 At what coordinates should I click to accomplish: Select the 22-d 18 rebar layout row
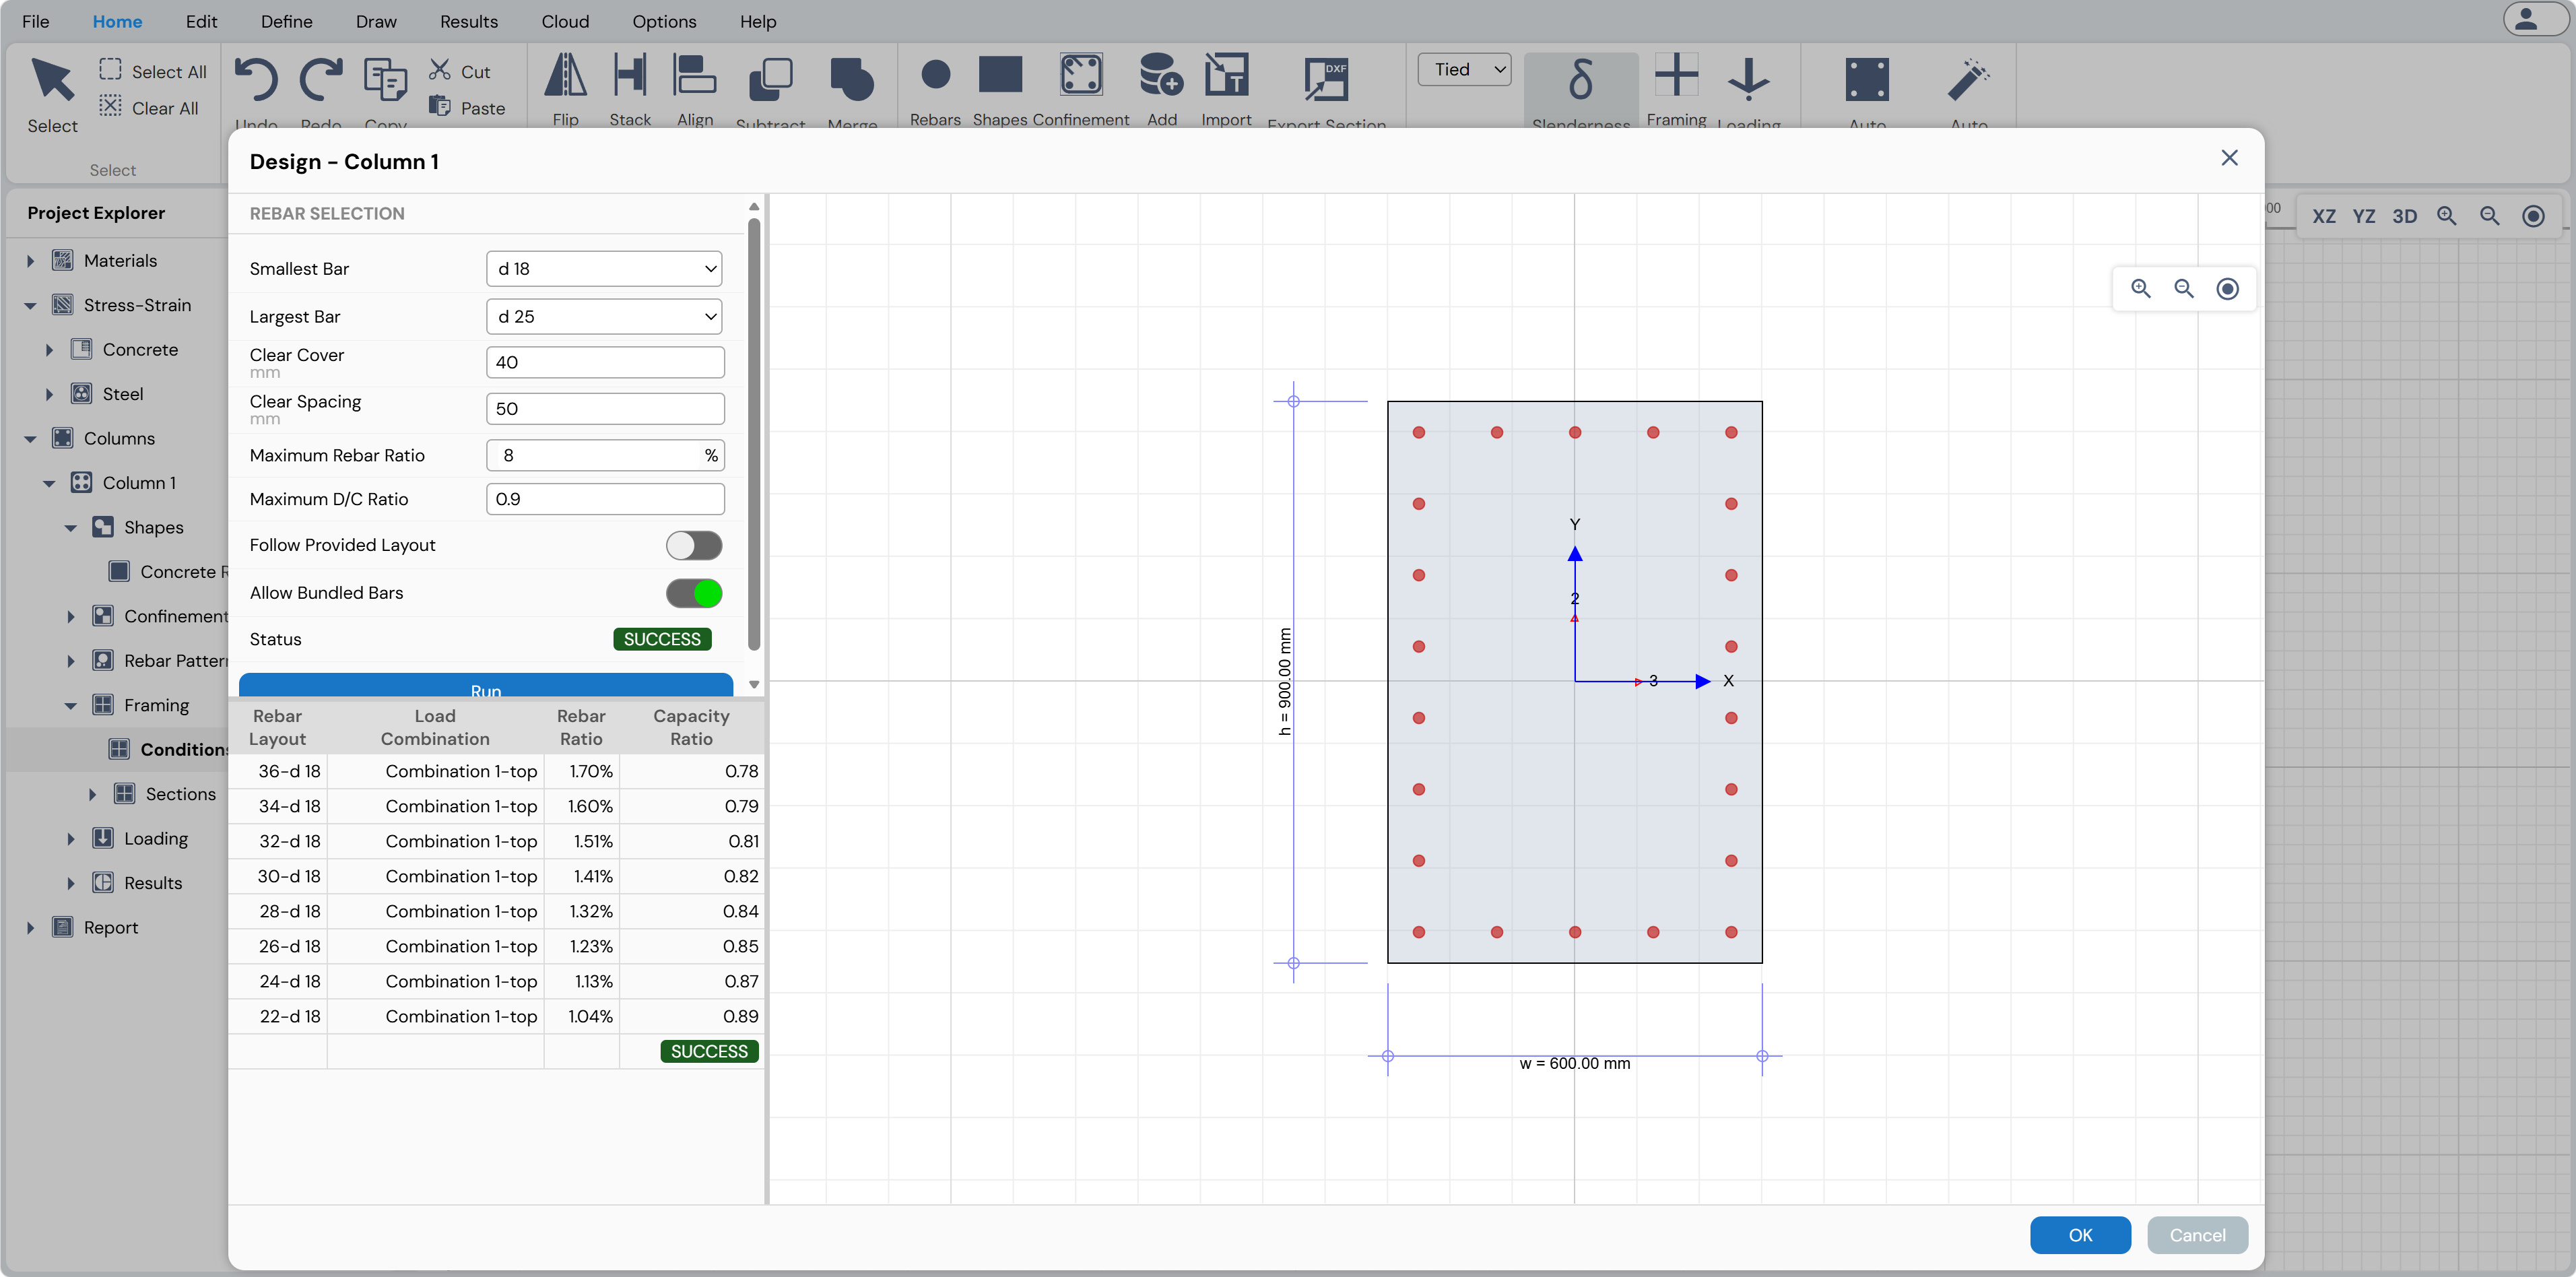coord(495,1016)
